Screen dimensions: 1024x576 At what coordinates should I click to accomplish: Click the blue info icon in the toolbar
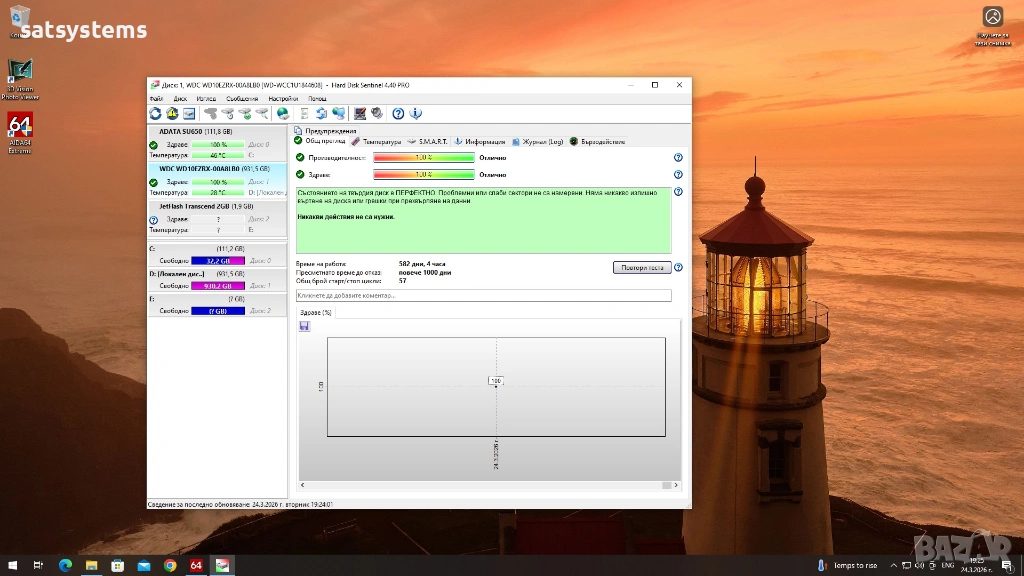pyautogui.click(x=415, y=114)
